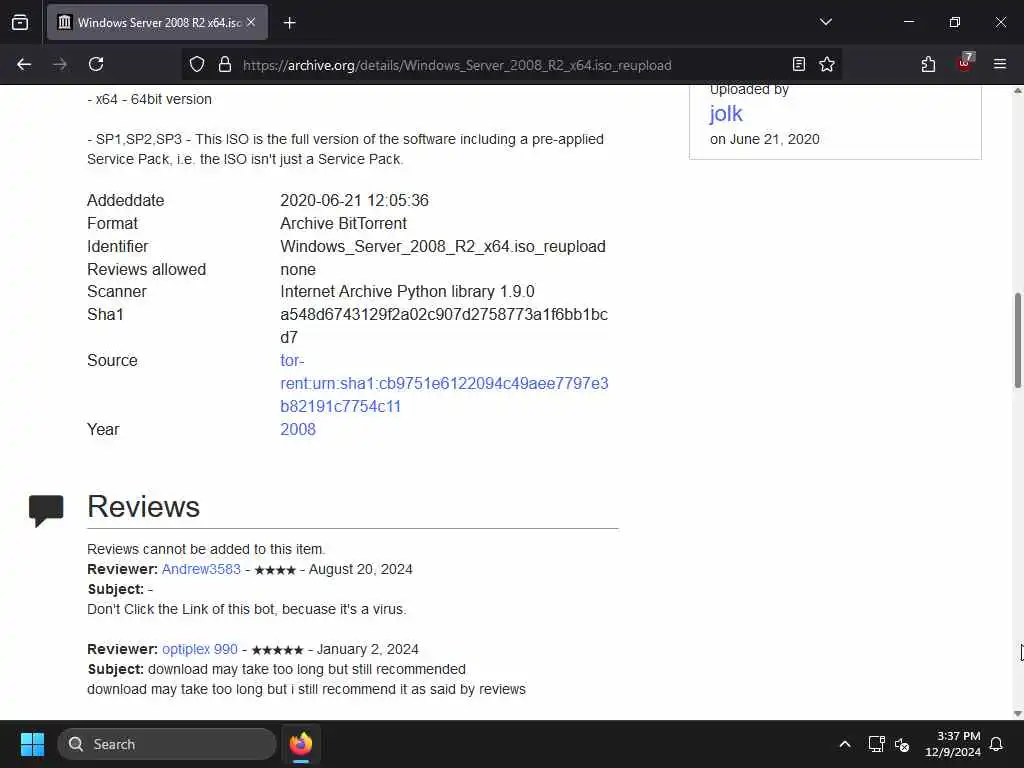Open tracking protection shield icon

[x=197, y=65]
